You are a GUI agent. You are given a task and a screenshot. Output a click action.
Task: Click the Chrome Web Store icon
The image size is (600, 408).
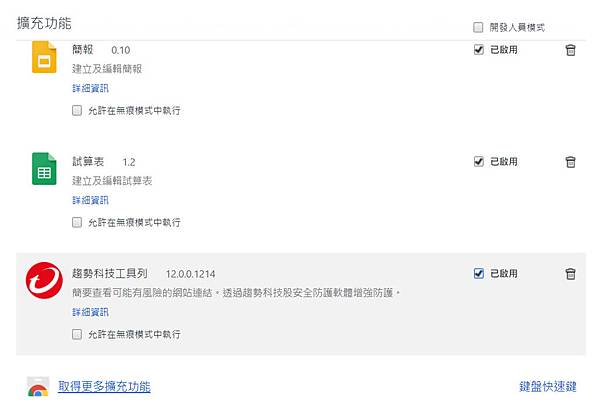(x=37, y=391)
